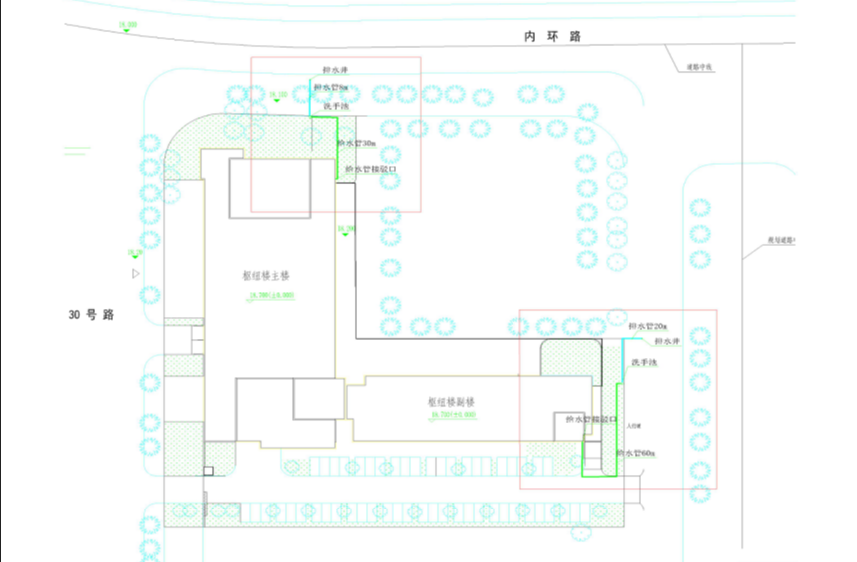857x562 pixels.
Task: Click the green elevation marker at top-left road
Action: pos(127,25)
